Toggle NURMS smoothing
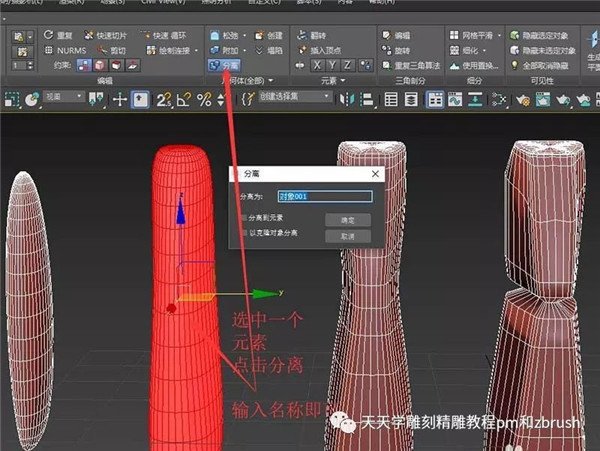Image resolution: width=600 pixels, height=451 pixels. (x=65, y=50)
